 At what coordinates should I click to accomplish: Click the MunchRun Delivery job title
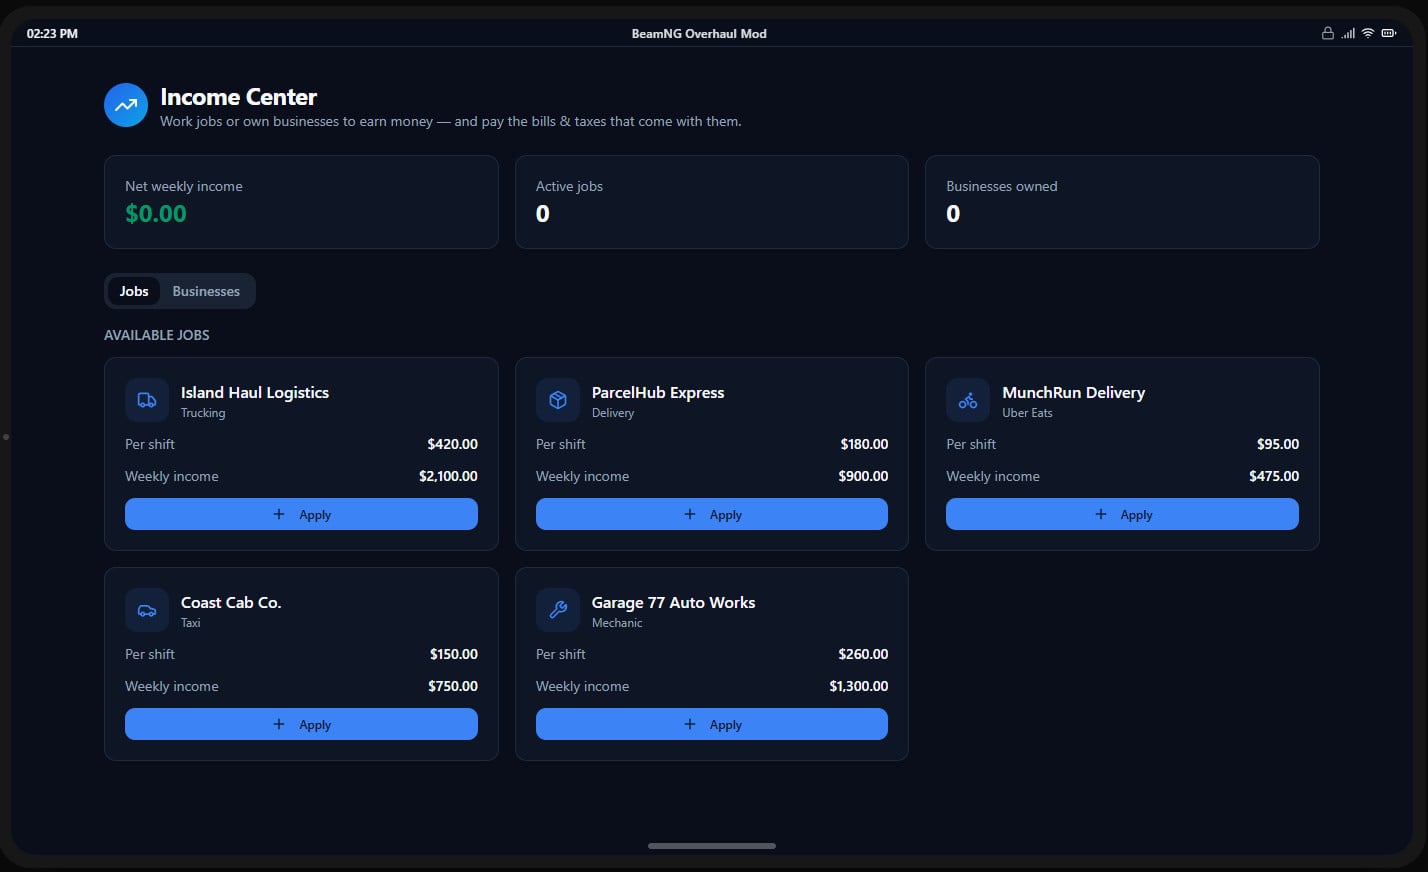tap(1074, 392)
